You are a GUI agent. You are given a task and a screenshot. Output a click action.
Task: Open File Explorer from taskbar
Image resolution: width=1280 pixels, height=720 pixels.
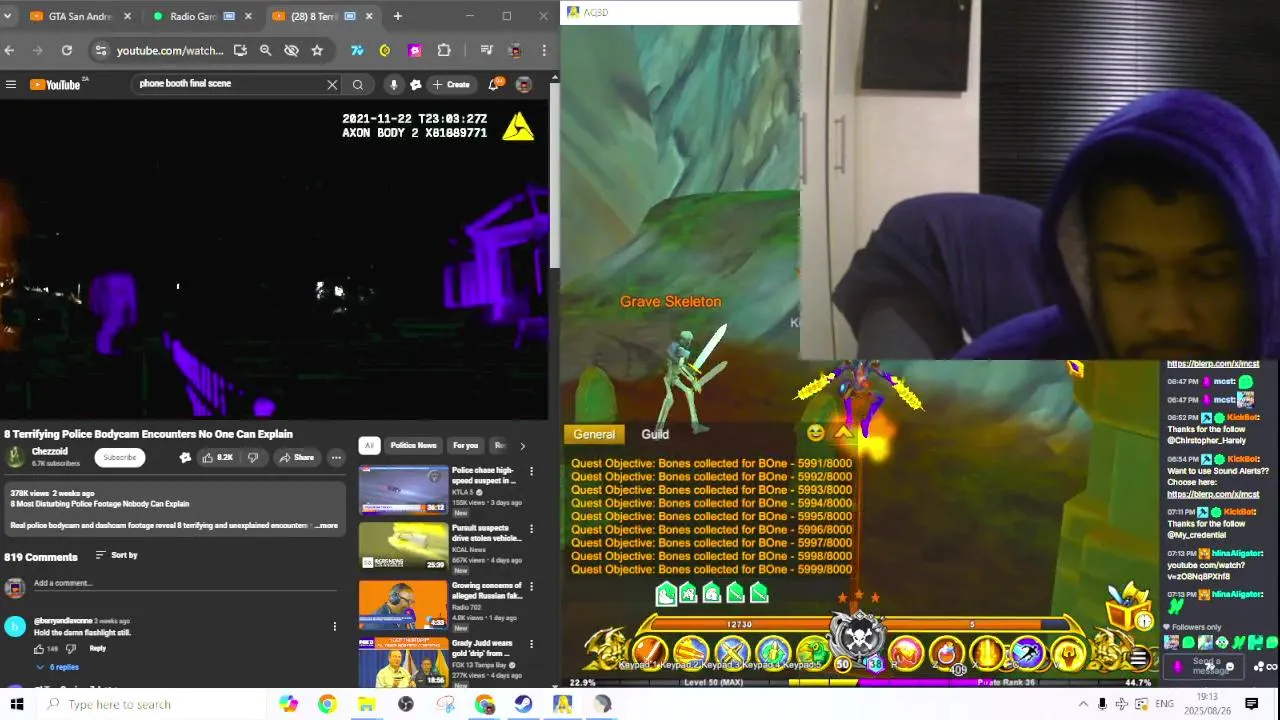pyautogui.click(x=366, y=704)
